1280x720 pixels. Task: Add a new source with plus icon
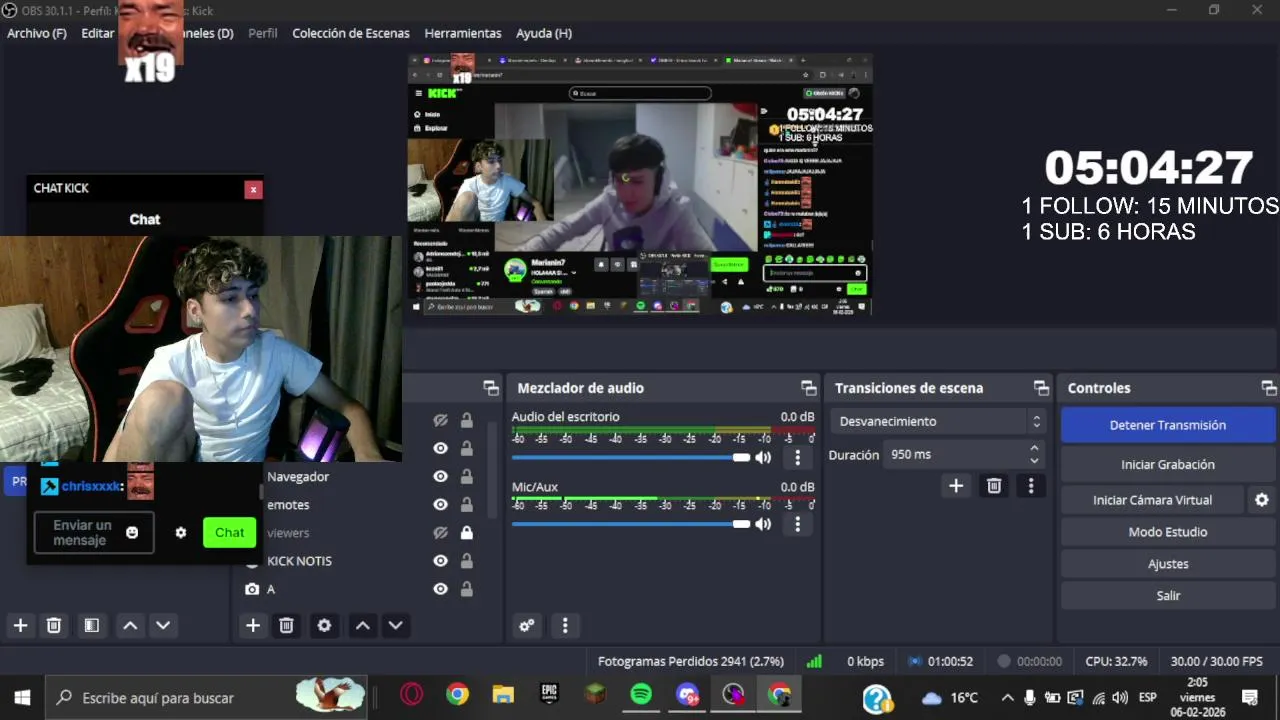tap(253, 625)
